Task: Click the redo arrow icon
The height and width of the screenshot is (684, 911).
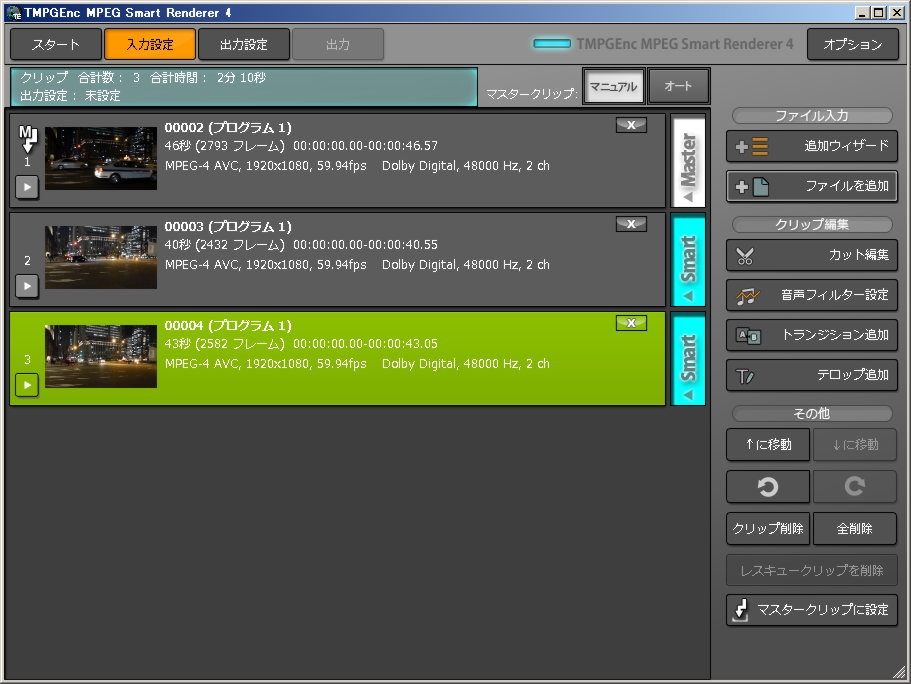Action: coord(854,486)
